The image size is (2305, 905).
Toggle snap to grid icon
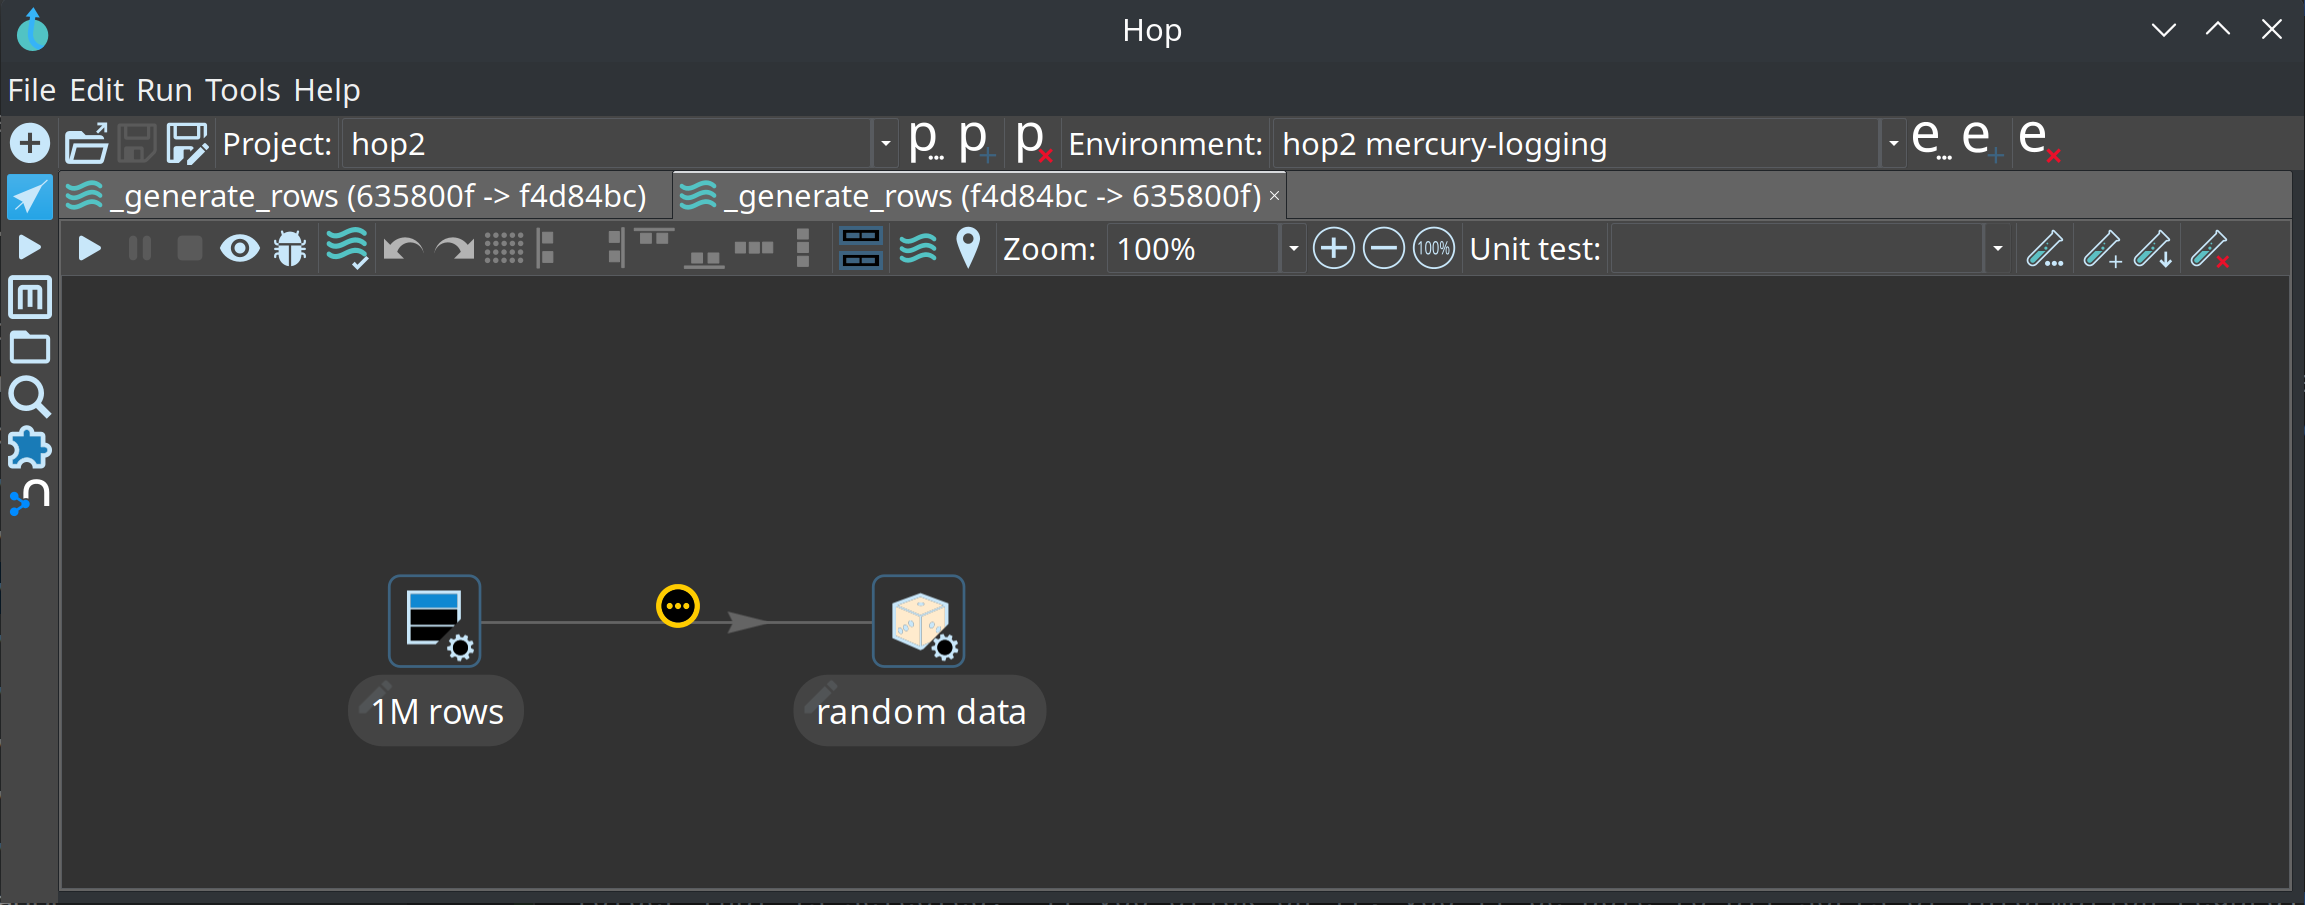click(504, 248)
